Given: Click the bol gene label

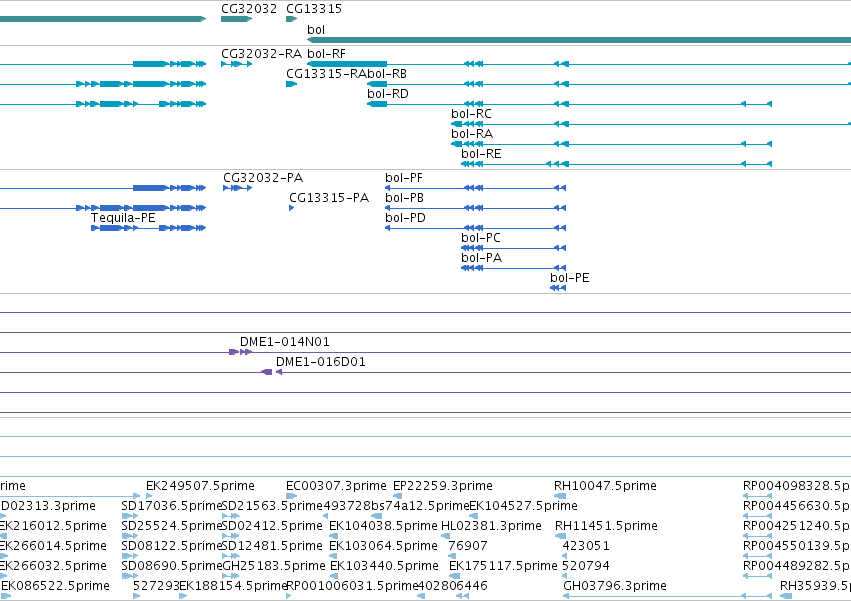Looking at the screenshot, I should pos(316,30).
